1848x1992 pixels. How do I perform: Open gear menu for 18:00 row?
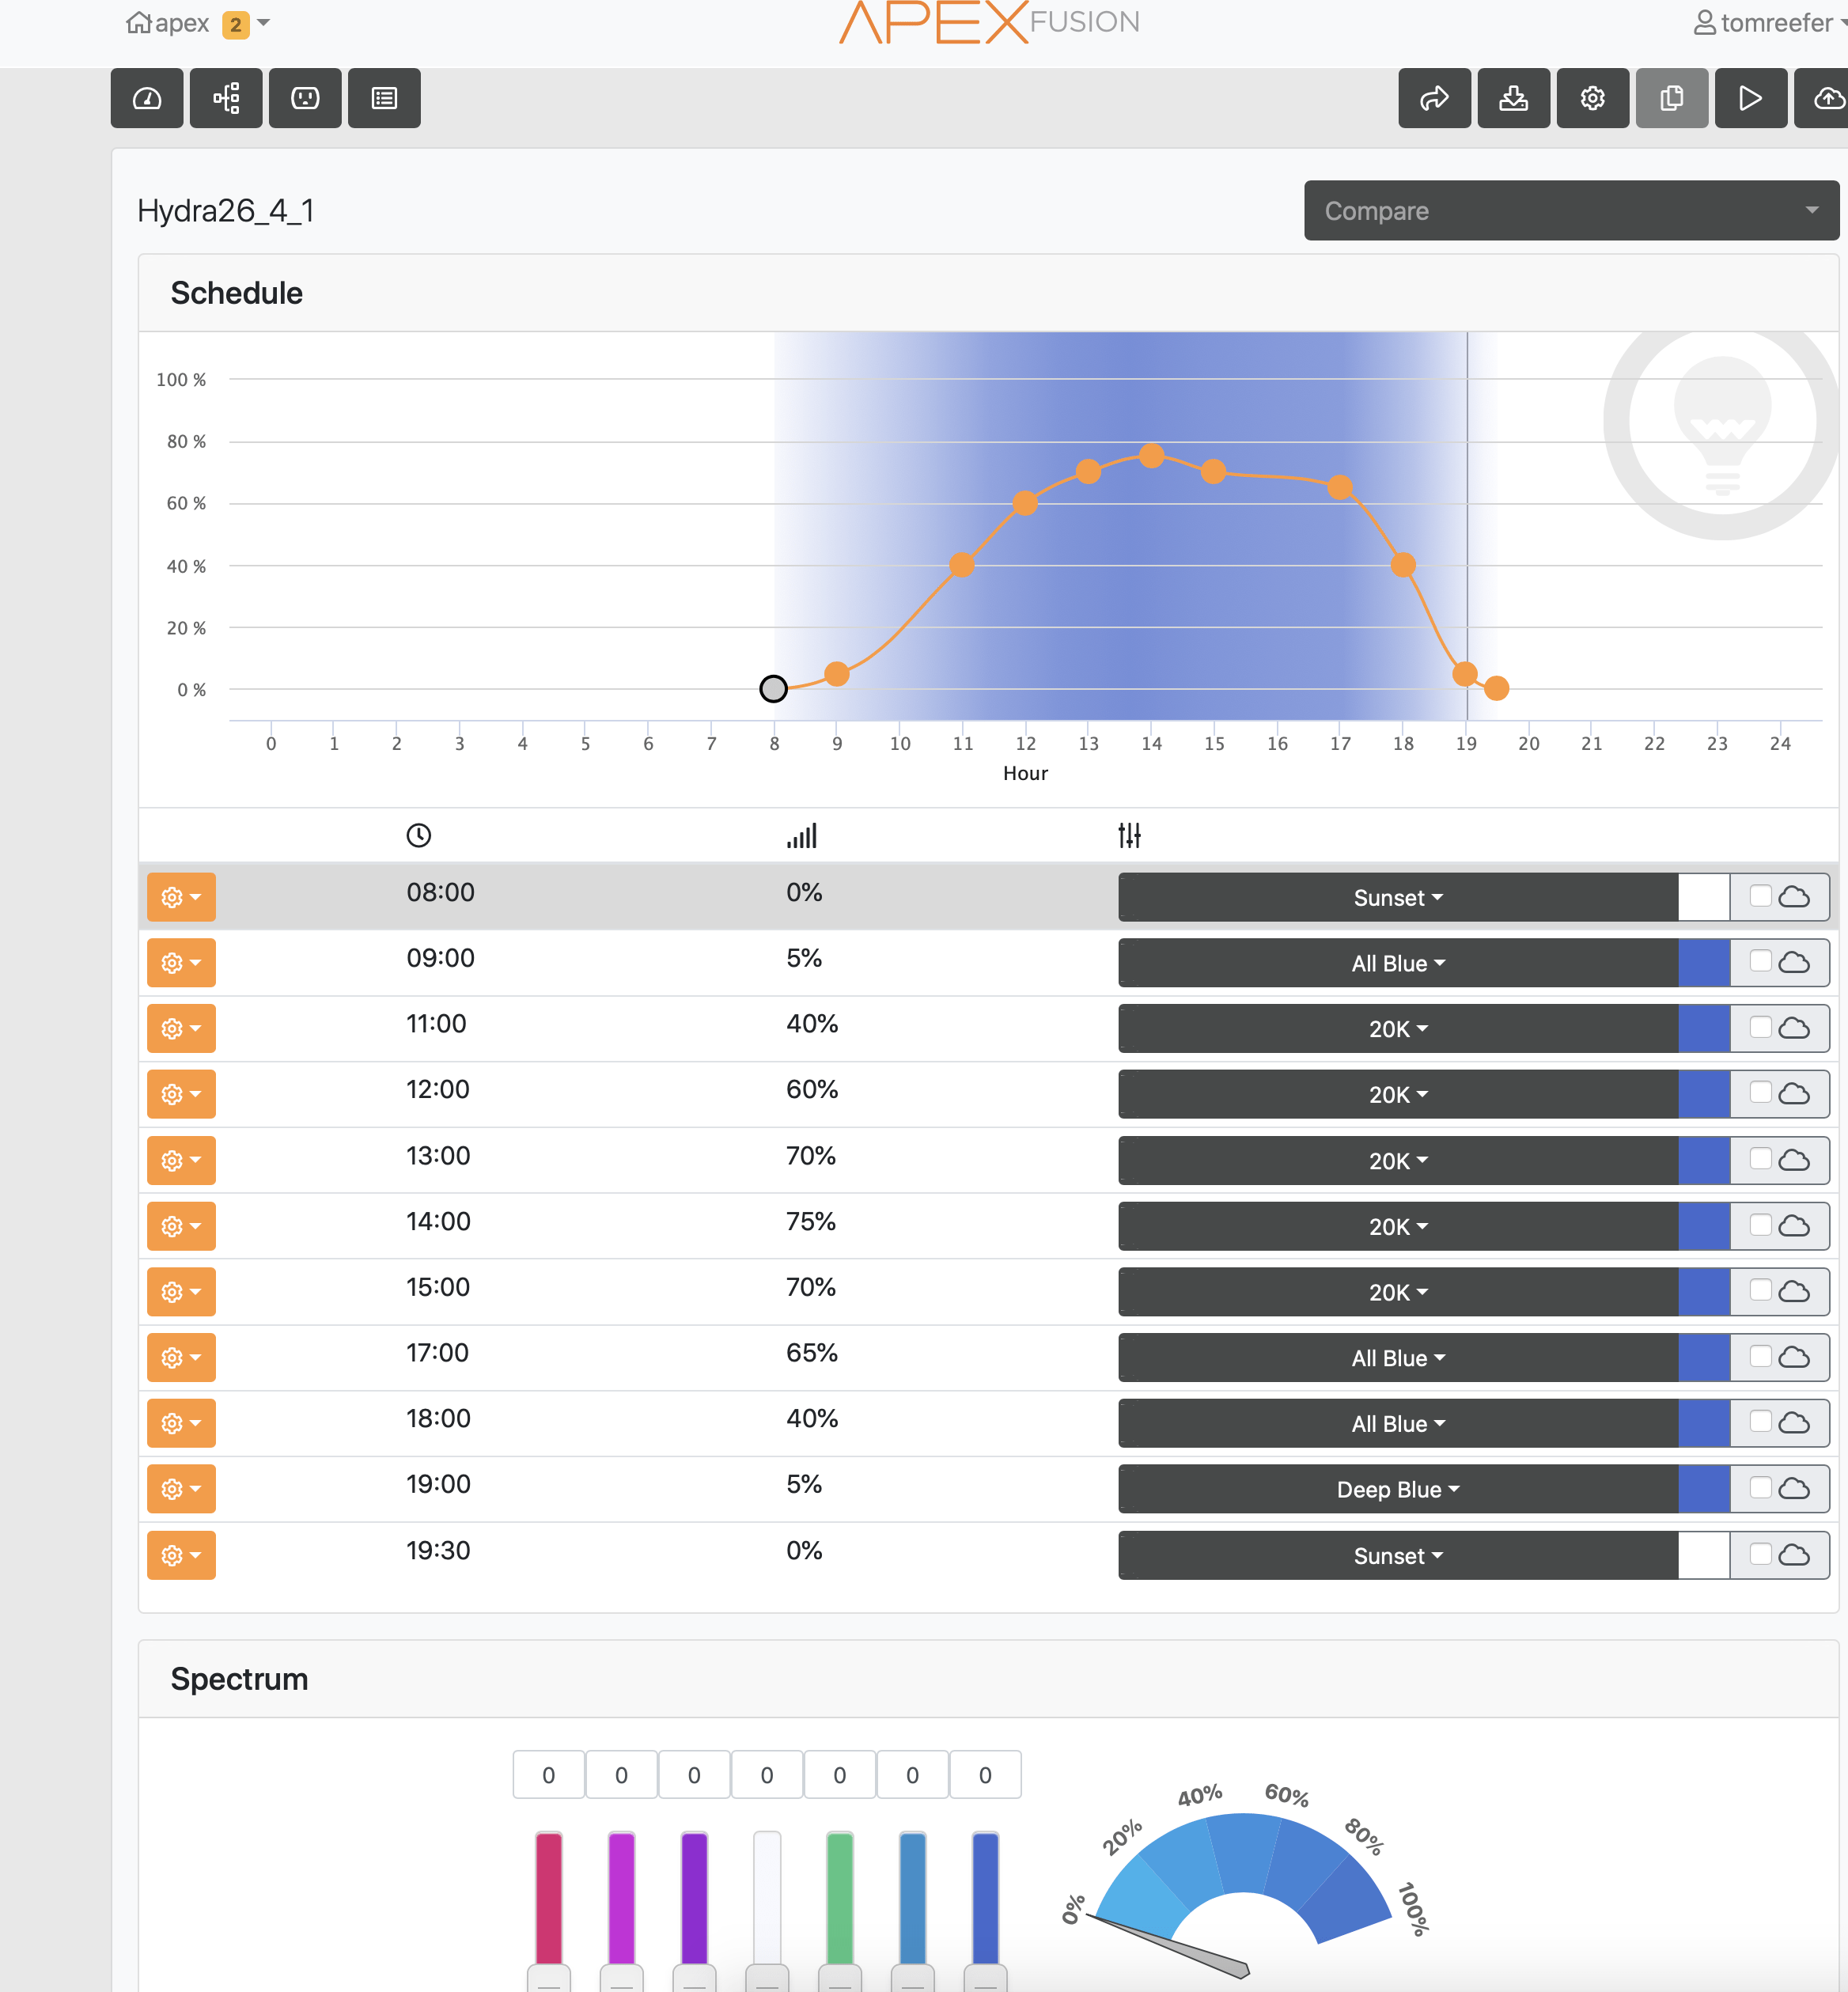point(181,1423)
